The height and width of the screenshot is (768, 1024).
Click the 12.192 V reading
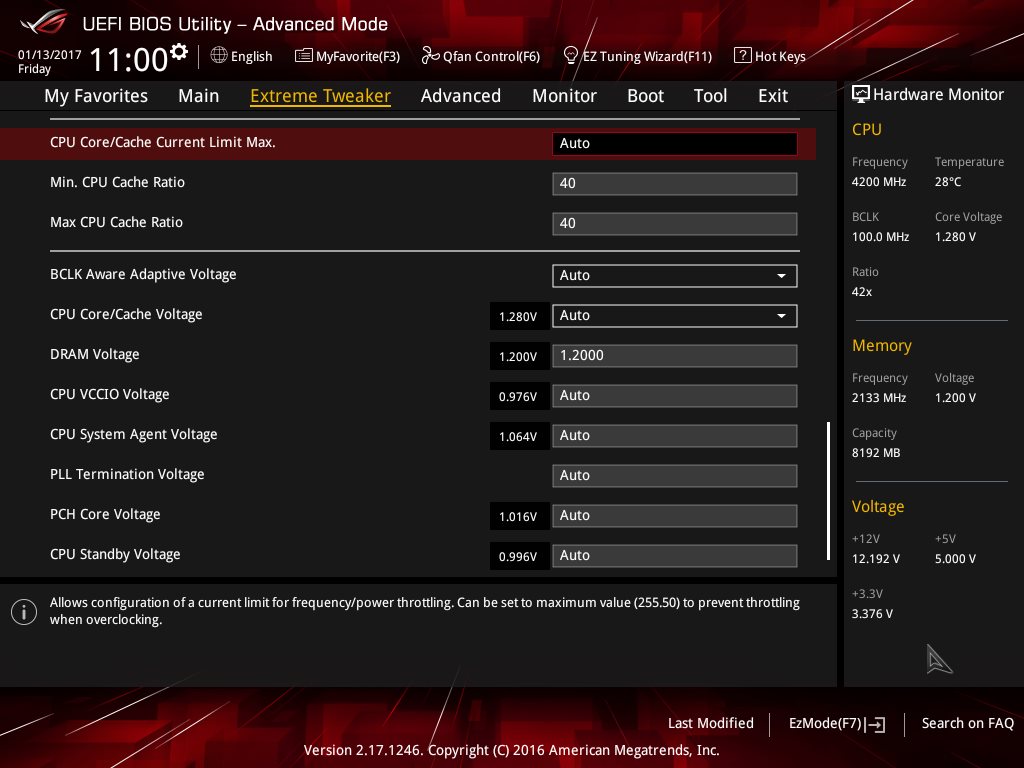tap(876, 559)
